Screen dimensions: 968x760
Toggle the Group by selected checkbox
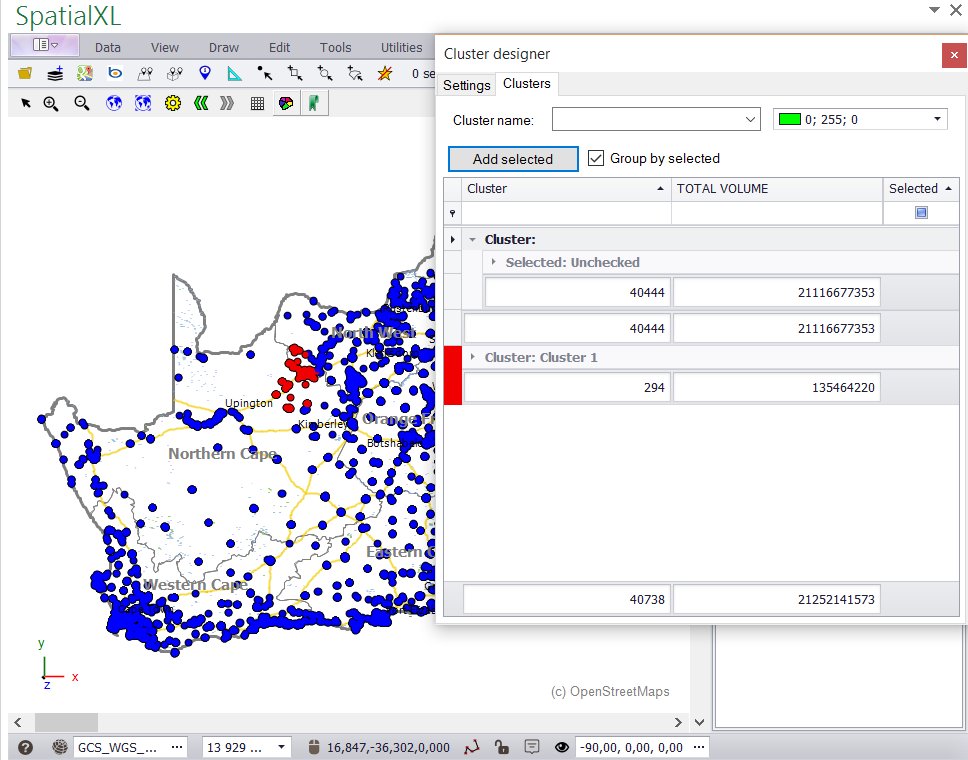coord(597,158)
